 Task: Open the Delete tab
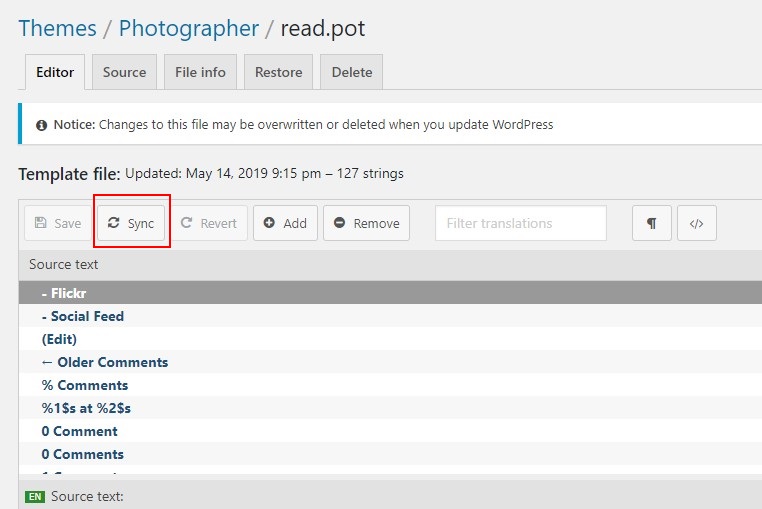click(352, 72)
